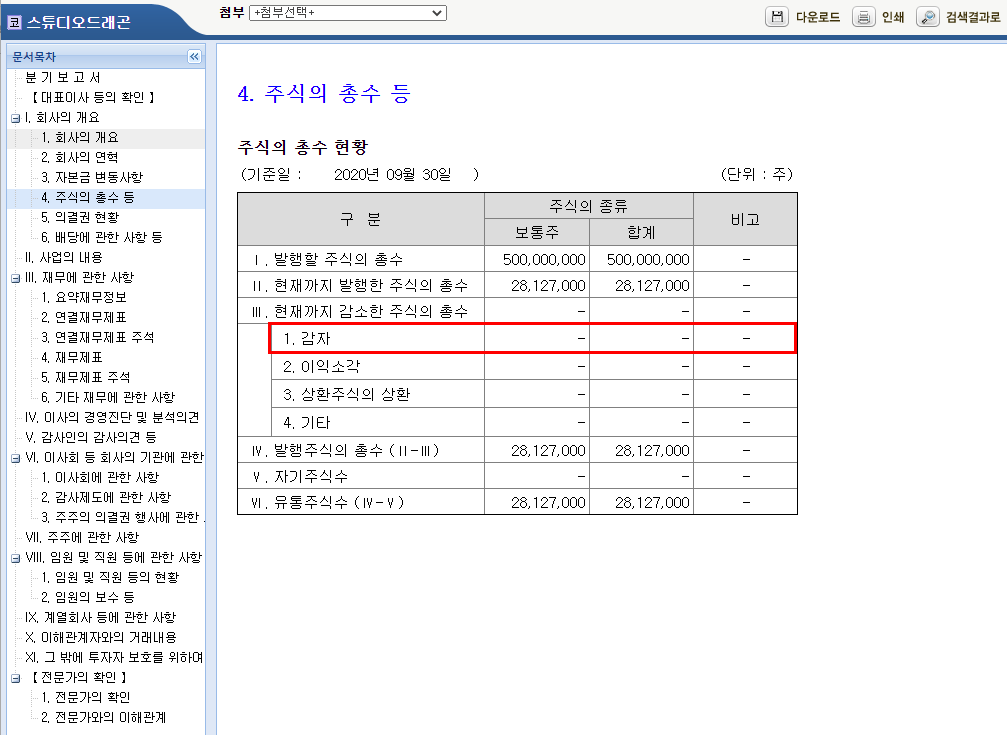Open 1. 요약재무정보 subsection

(83, 297)
